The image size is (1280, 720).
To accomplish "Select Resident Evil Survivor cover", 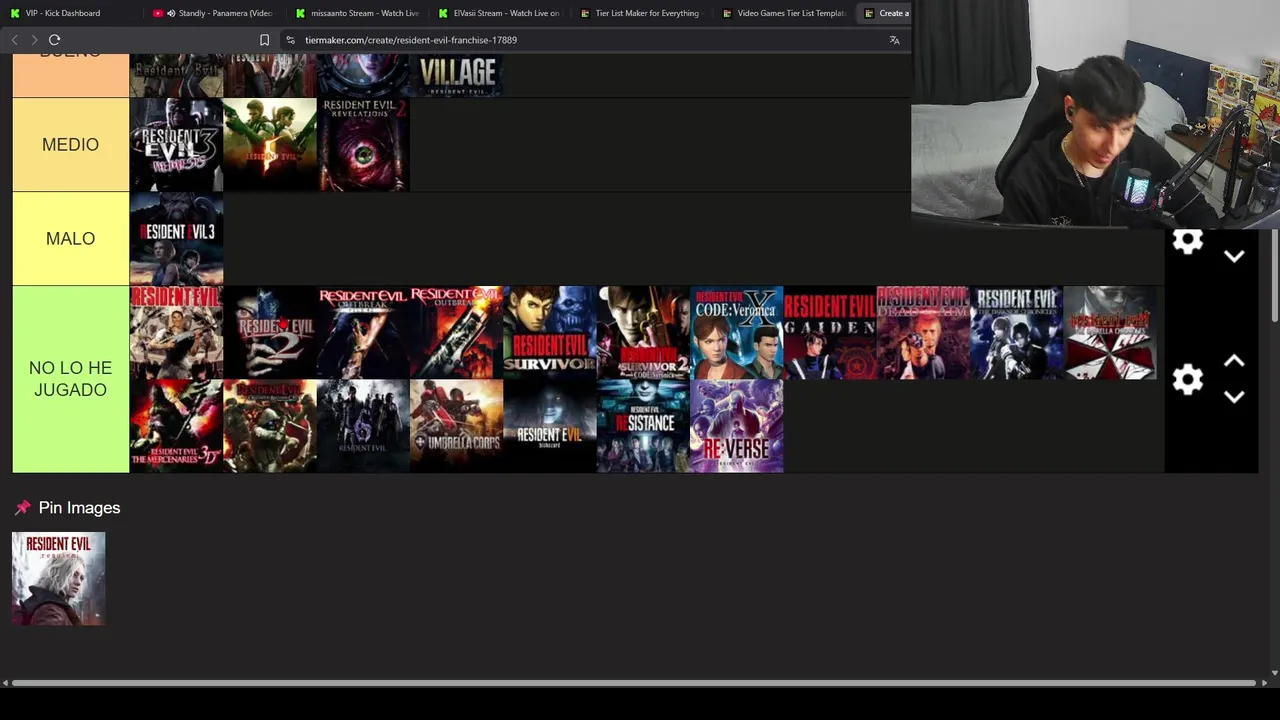I will (550, 333).
